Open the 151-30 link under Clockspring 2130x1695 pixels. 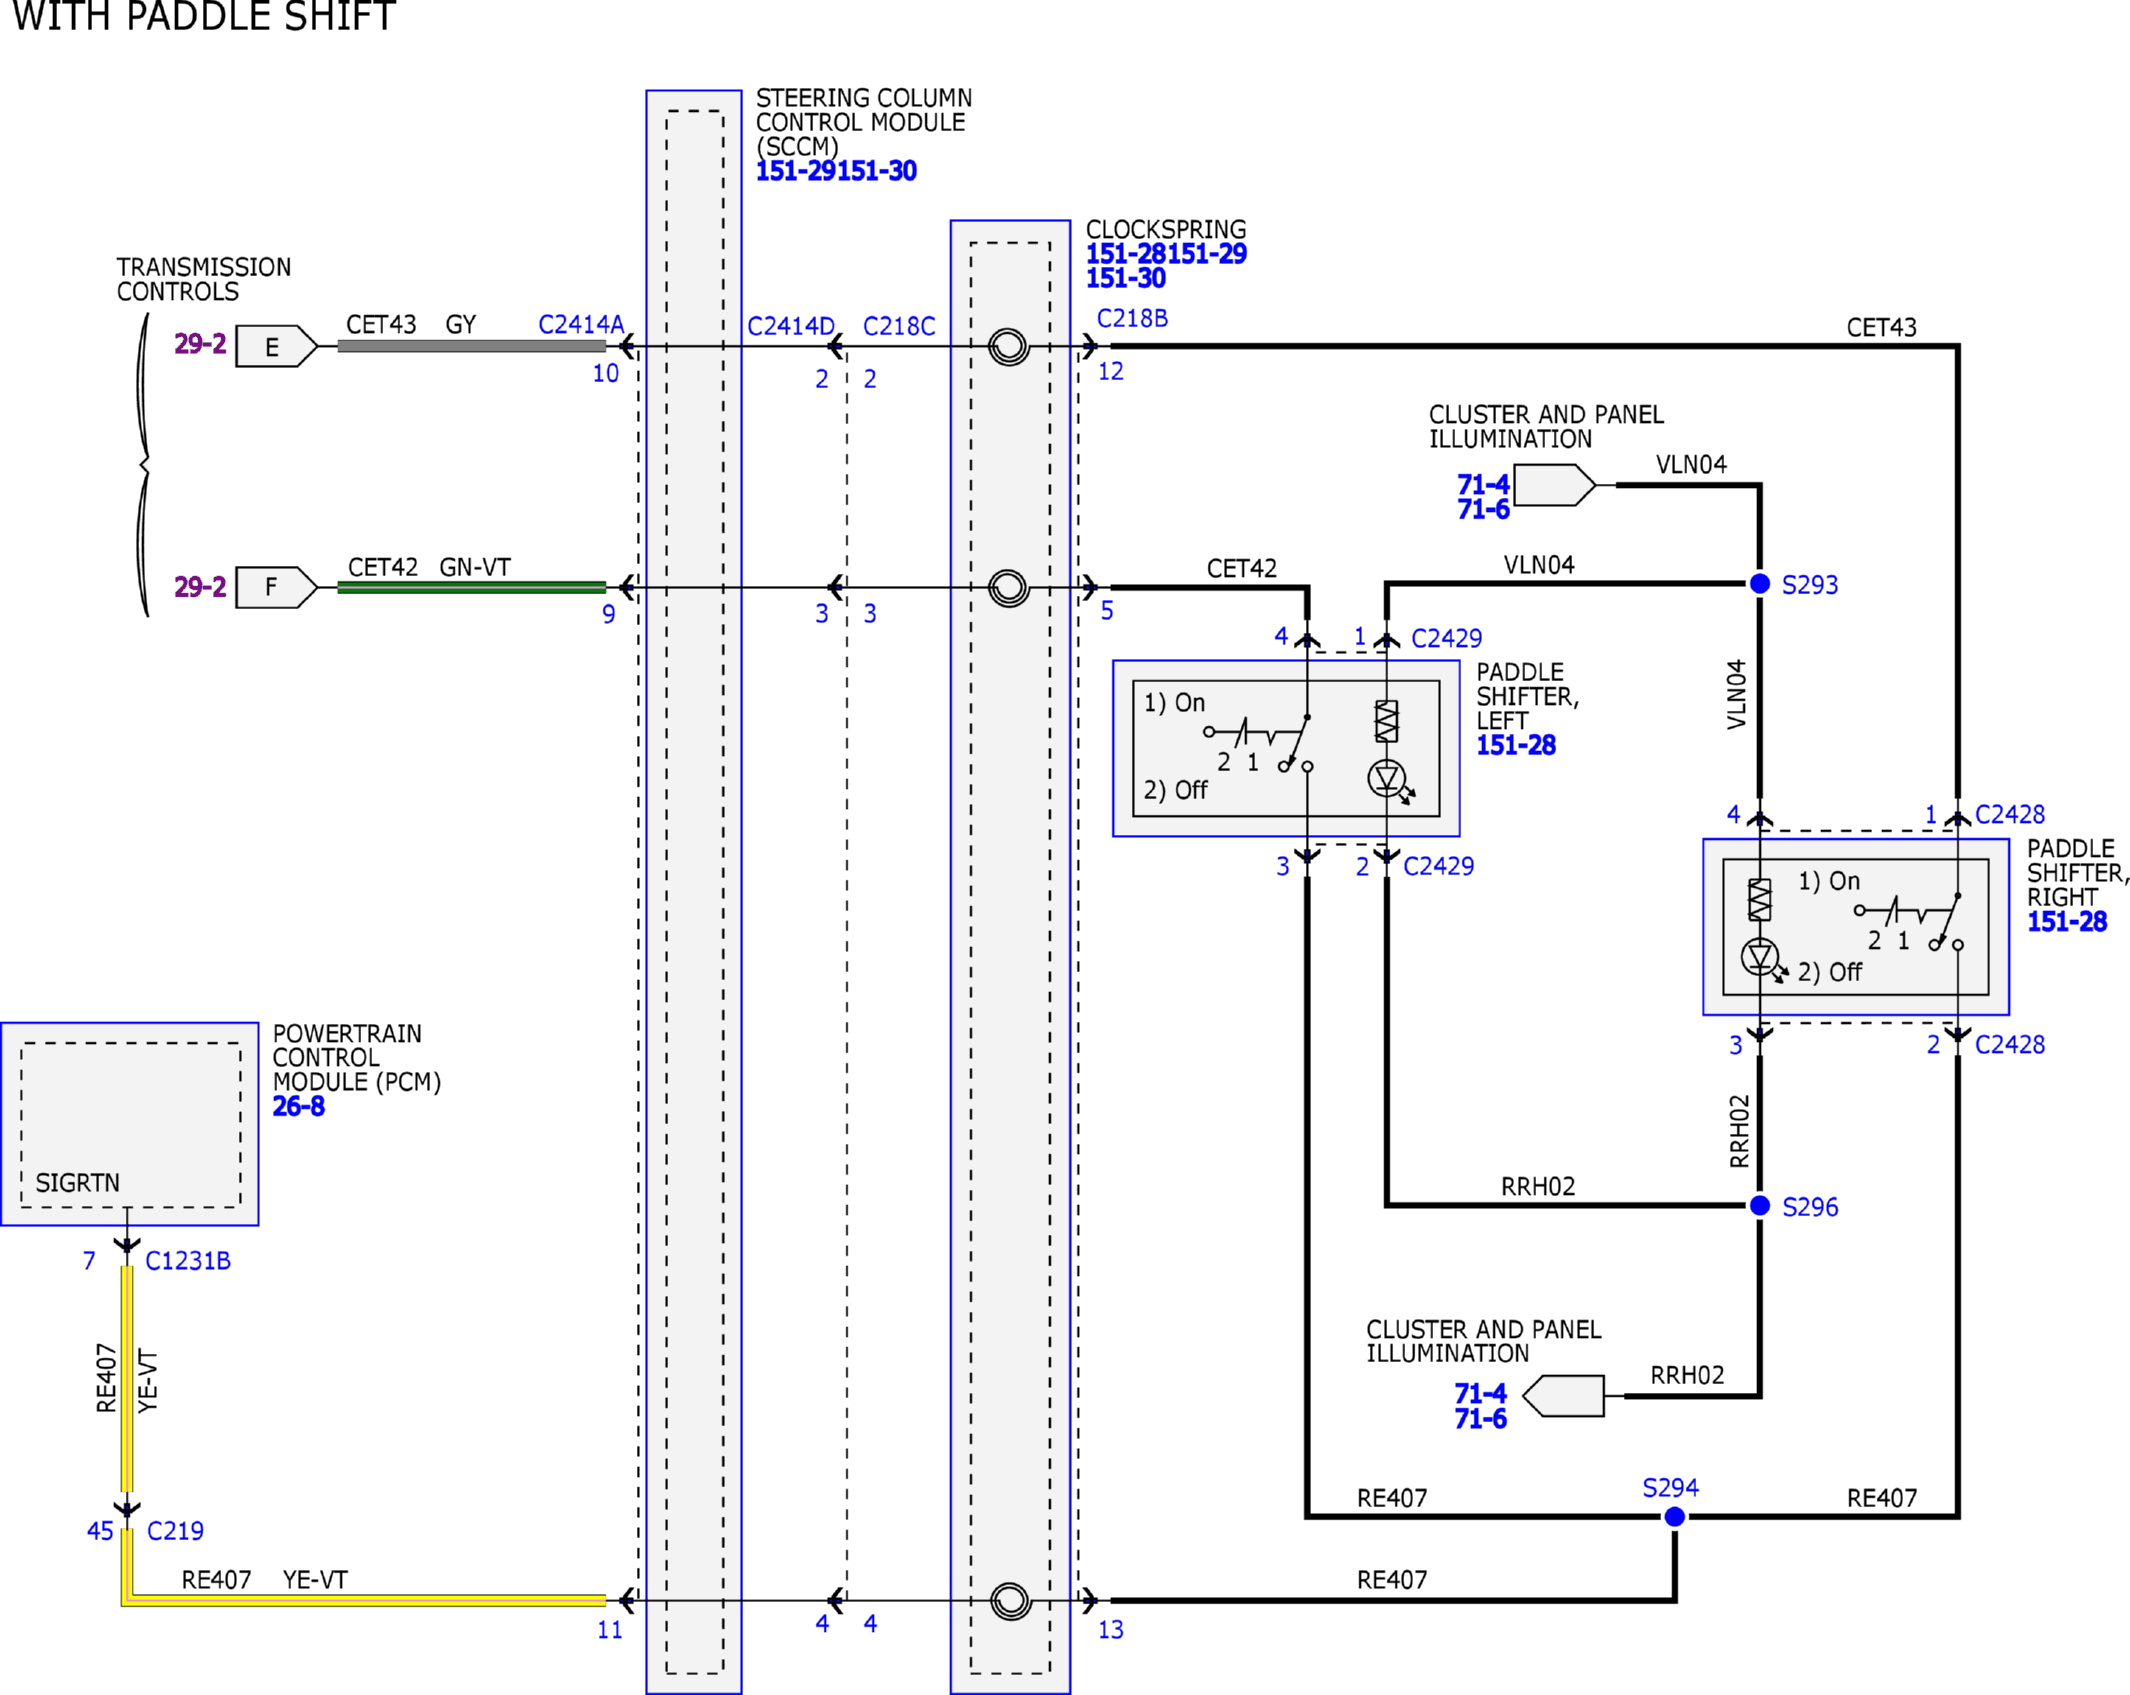pyautogui.click(x=1126, y=278)
